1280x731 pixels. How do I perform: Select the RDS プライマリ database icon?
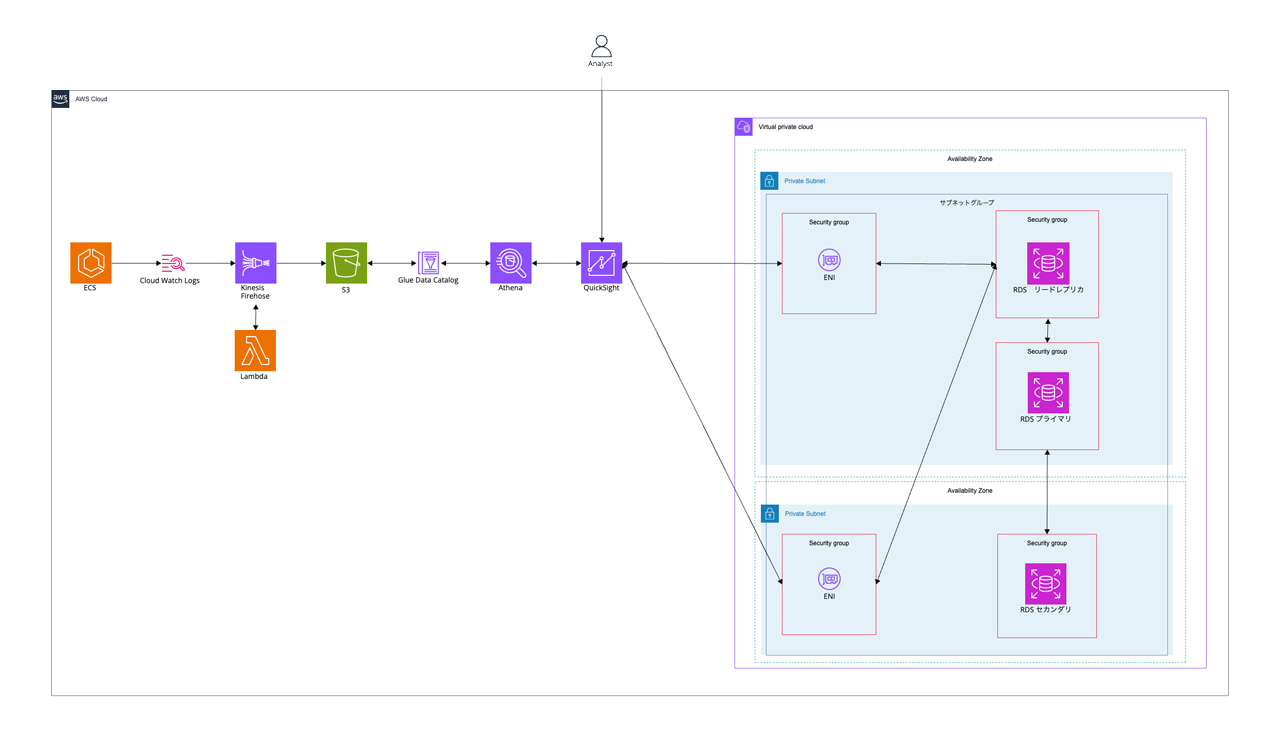click(x=1048, y=393)
